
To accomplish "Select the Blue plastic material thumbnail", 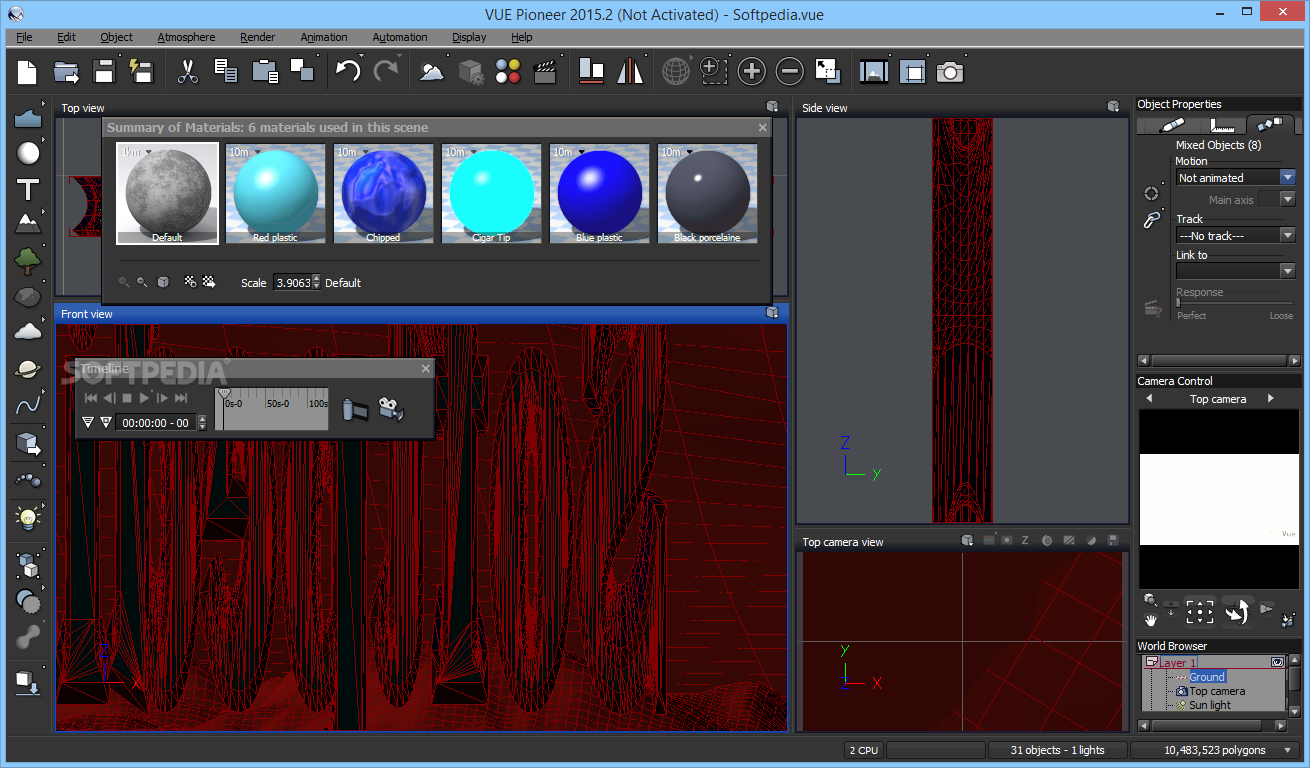I will click(x=600, y=193).
